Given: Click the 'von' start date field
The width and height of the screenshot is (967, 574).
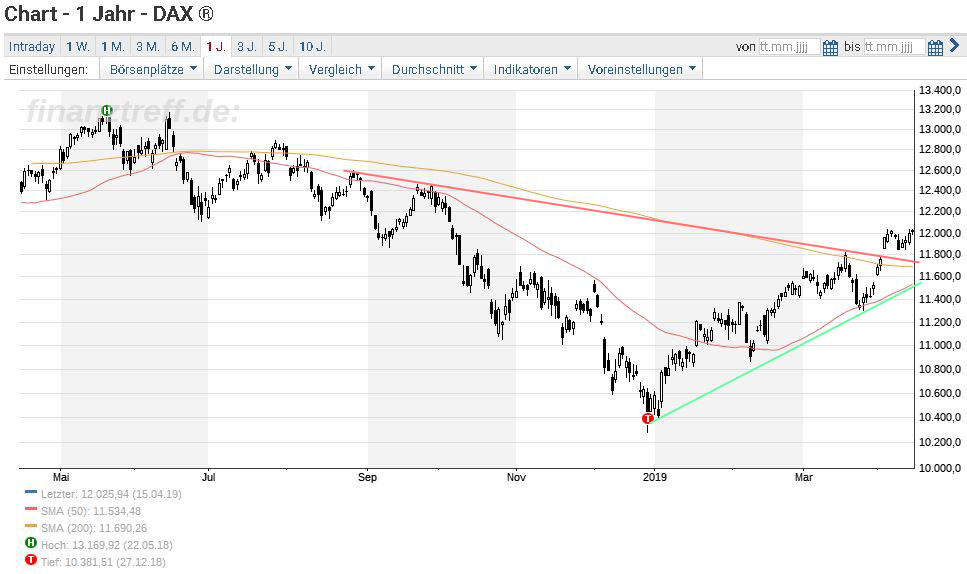Looking at the screenshot, I should [789, 47].
